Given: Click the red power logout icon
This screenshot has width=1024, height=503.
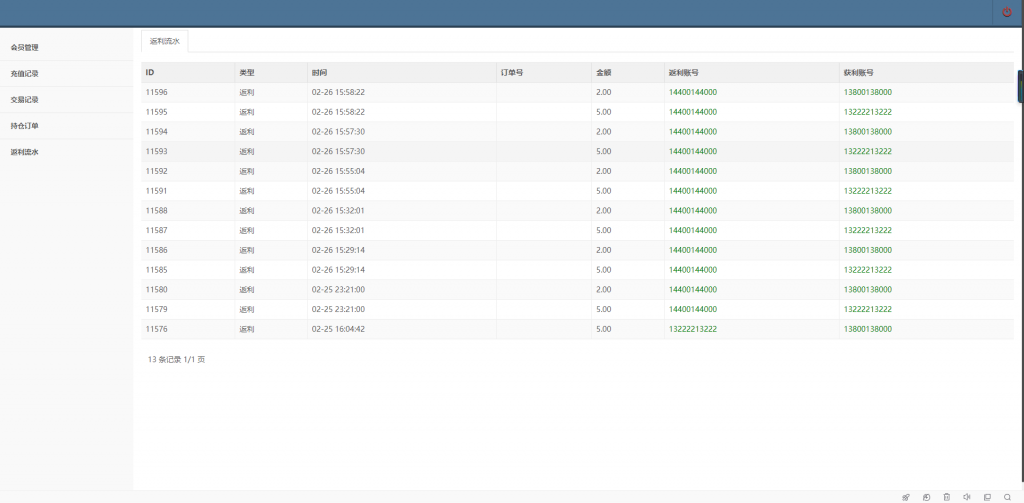Looking at the screenshot, I should pos(1007,12).
